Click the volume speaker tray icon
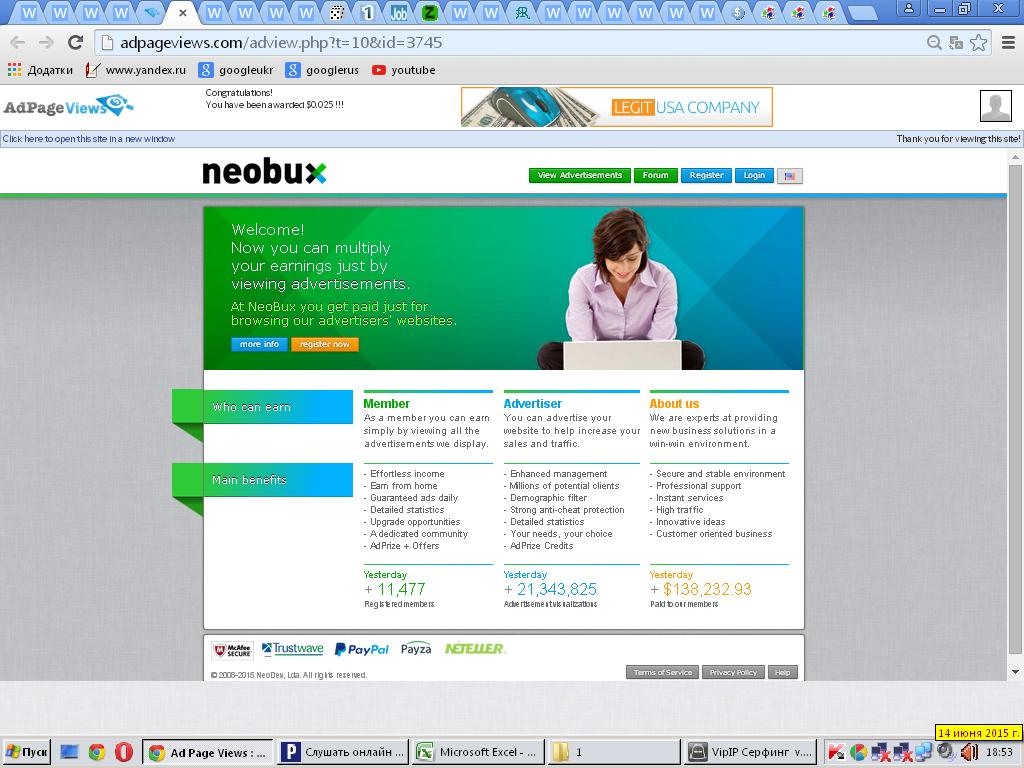The image size is (1024, 768). coord(969,752)
